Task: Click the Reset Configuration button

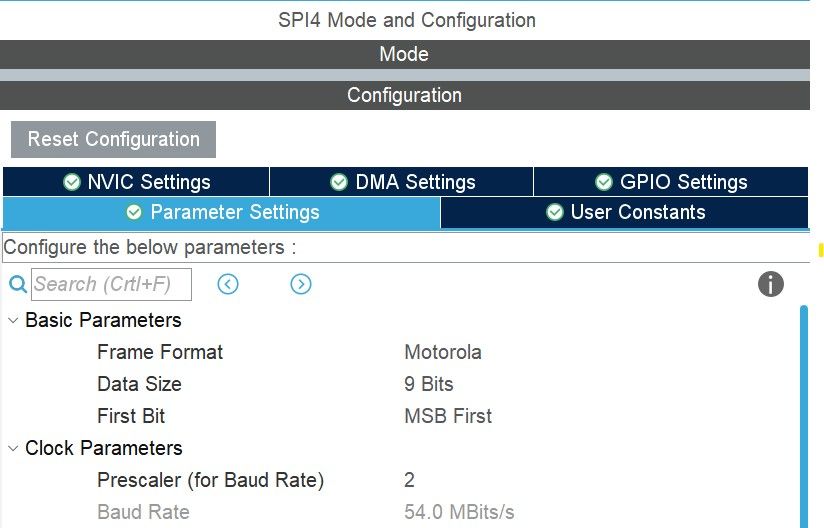Action: pyautogui.click(x=114, y=139)
